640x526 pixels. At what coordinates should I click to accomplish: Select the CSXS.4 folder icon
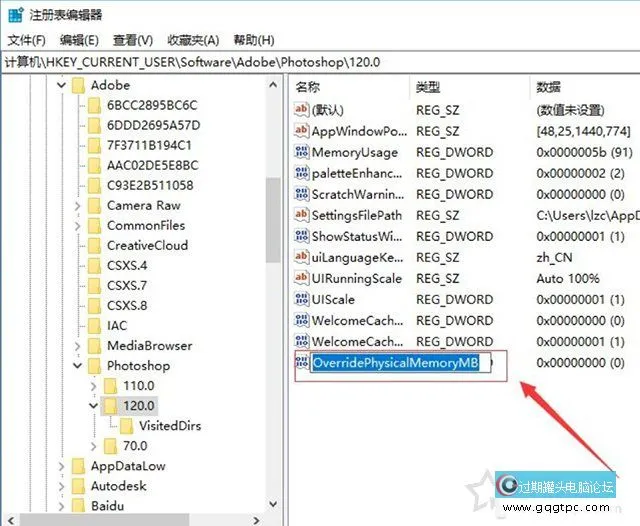click(94, 266)
